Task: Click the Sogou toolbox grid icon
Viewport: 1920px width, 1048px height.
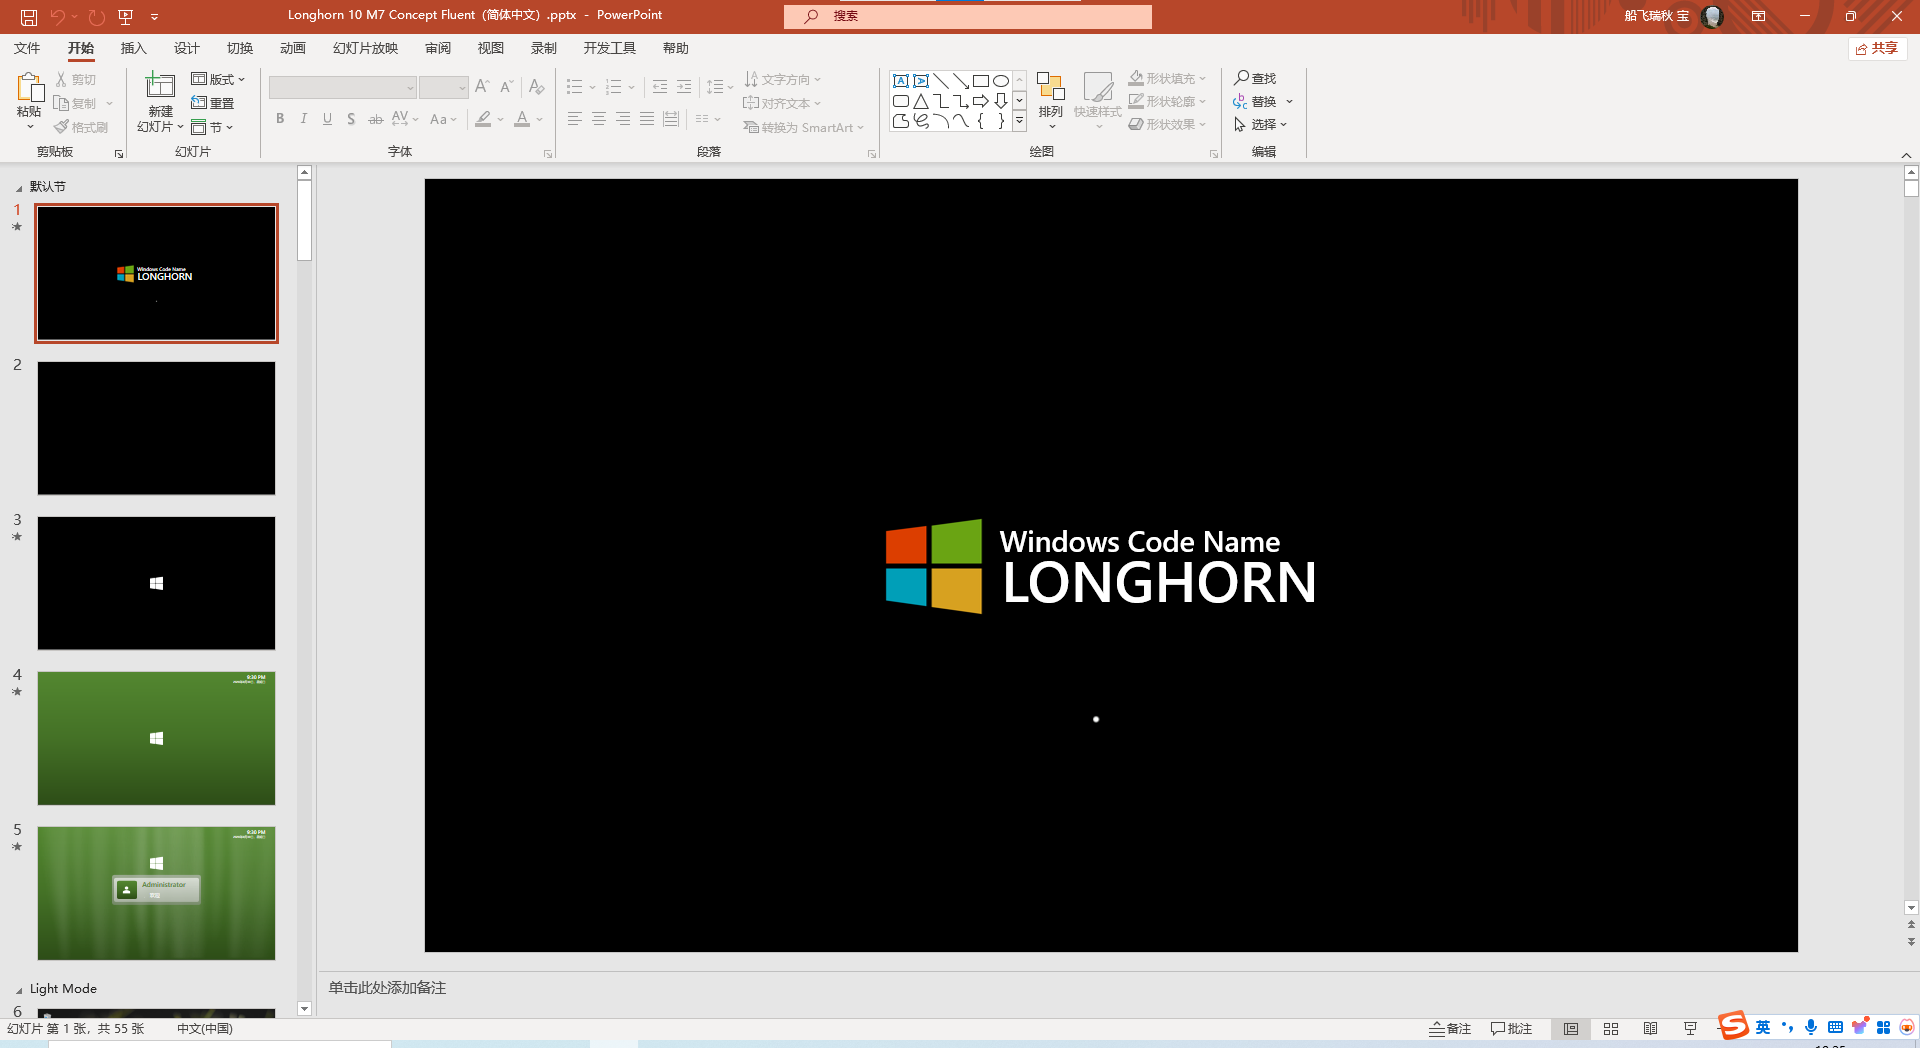Action: coord(1883,1028)
